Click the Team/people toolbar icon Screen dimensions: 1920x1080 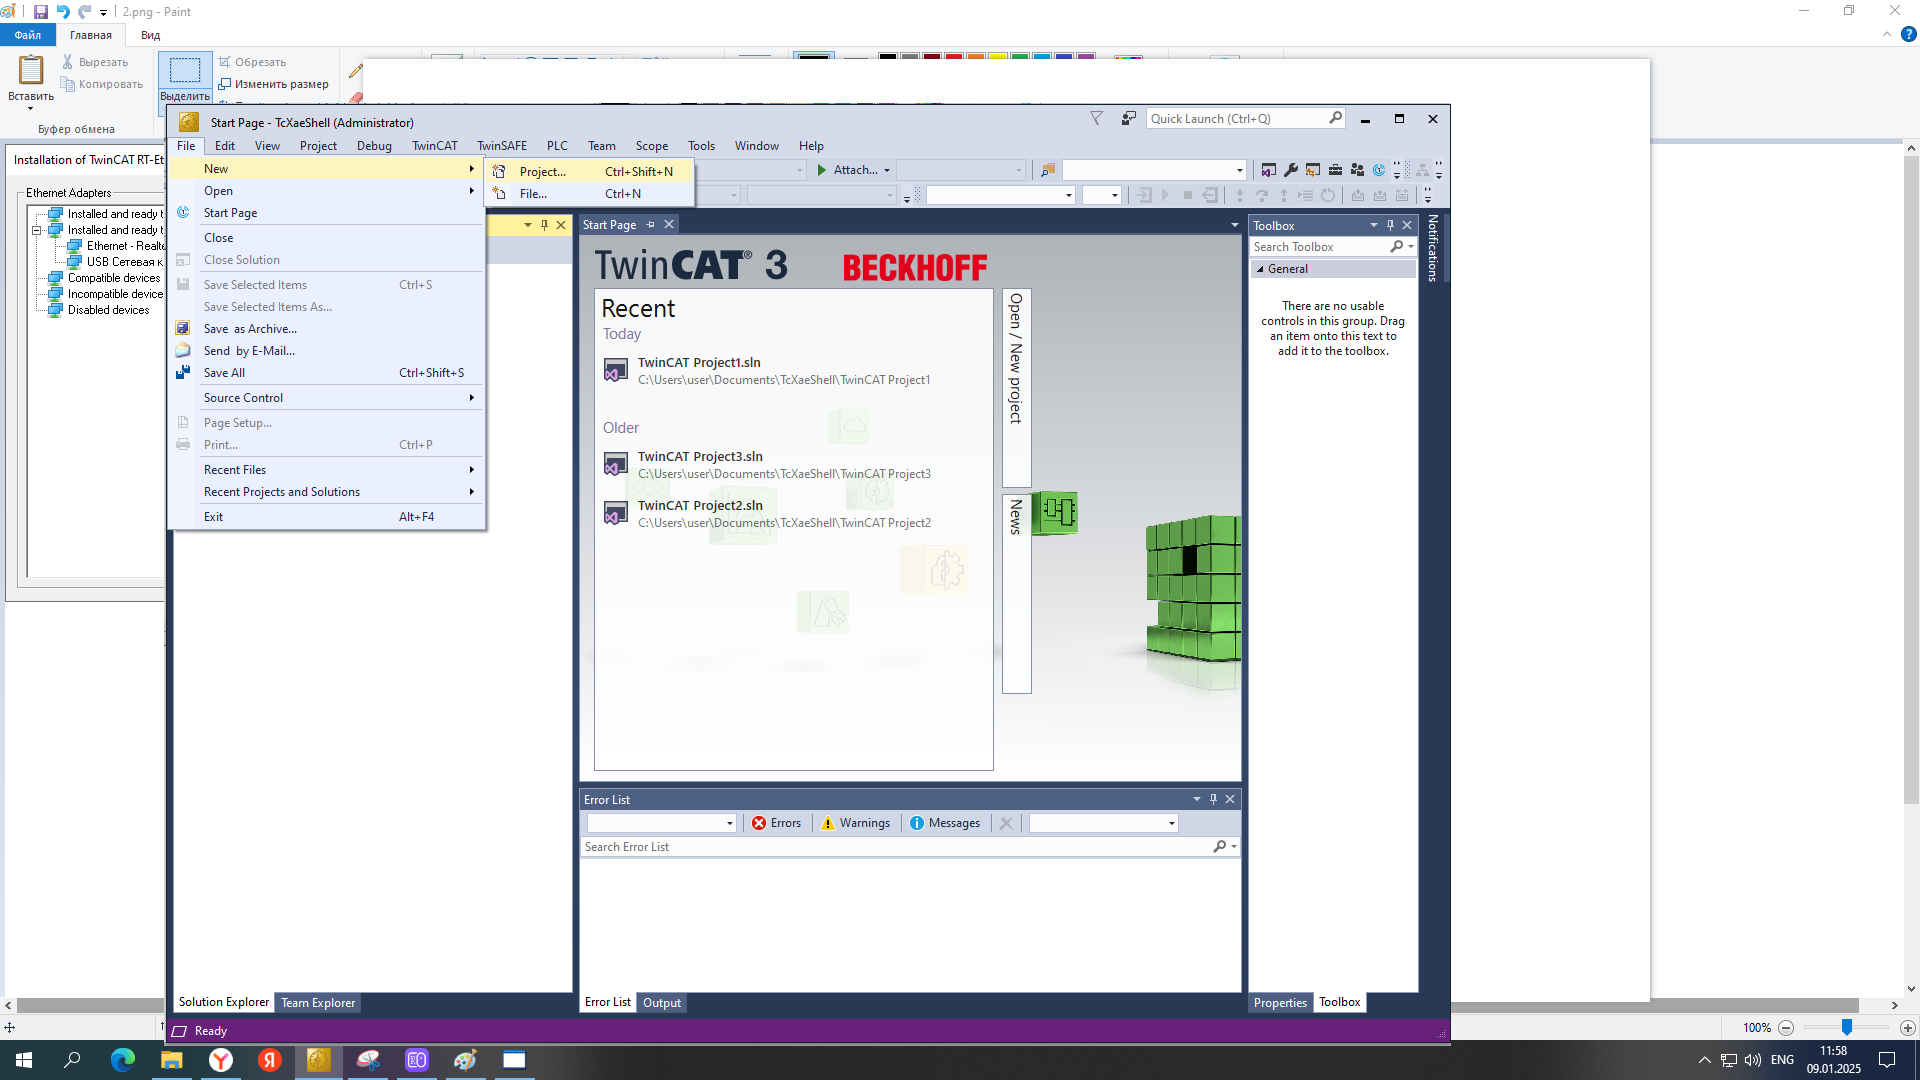(1357, 170)
